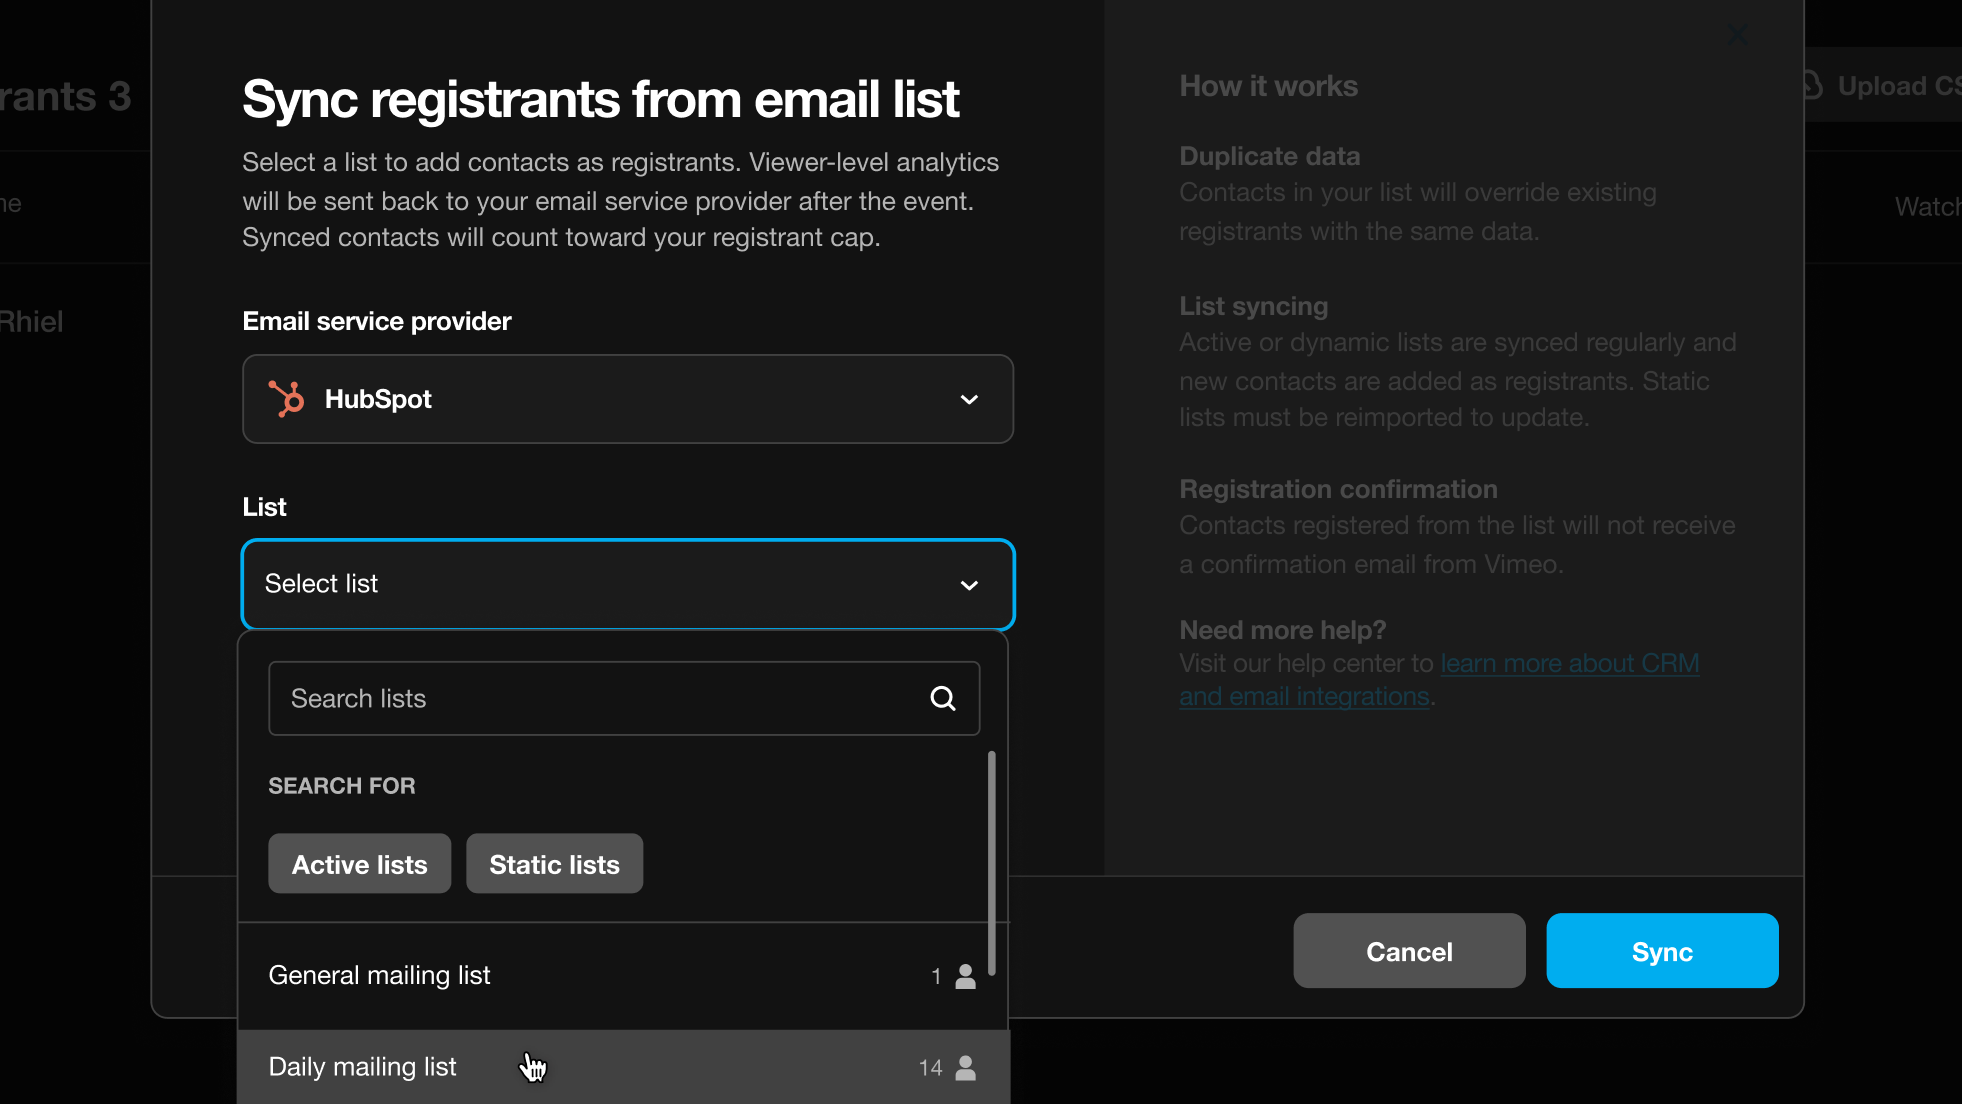The width and height of the screenshot is (1962, 1104).
Task: Click the HubSpot sprocket logo icon
Action: click(287, 399)
